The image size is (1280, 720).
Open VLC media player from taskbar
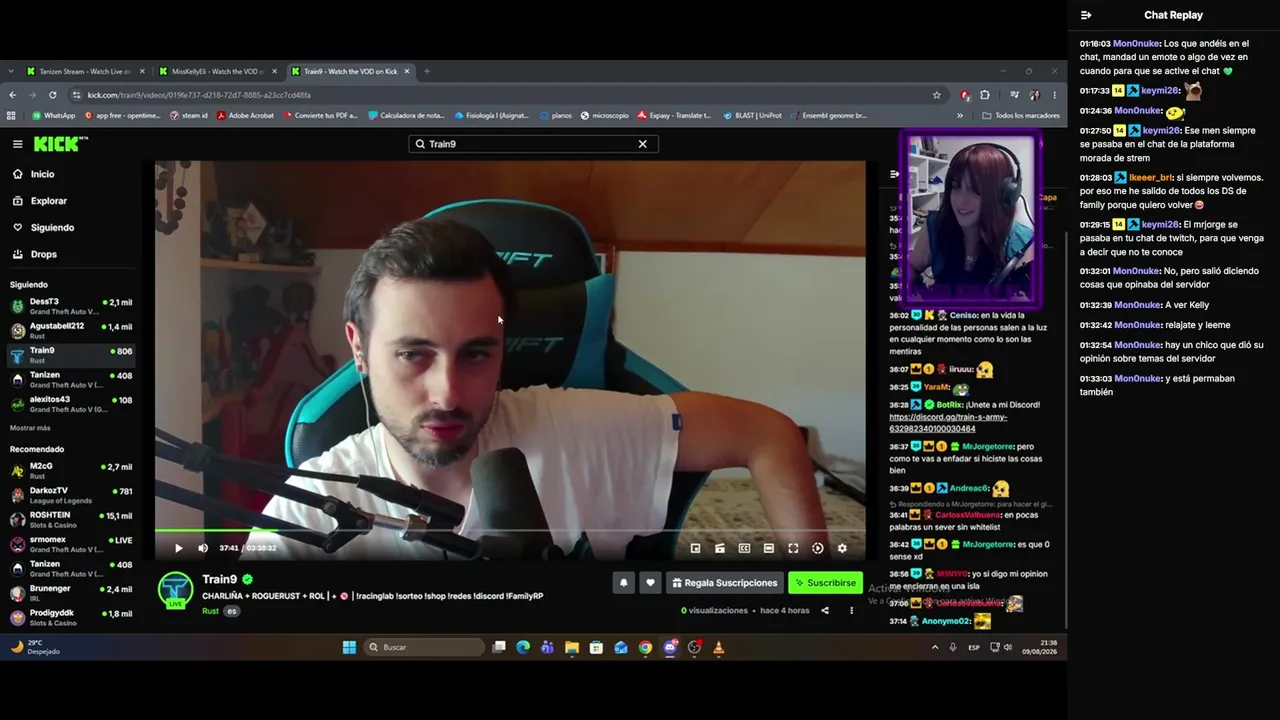pyautogui.click(x=719, y=647)
